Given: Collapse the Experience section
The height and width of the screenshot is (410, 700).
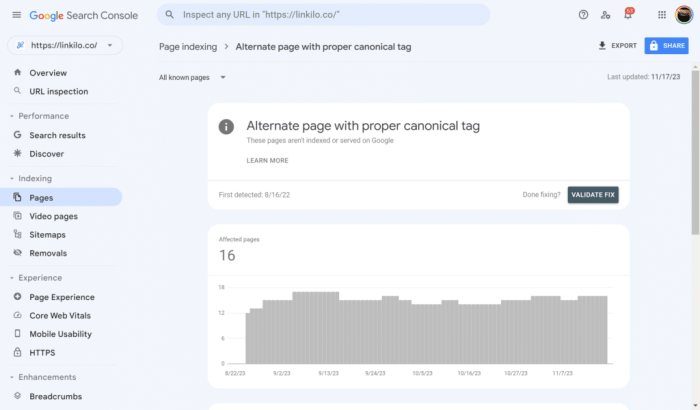Looking at the screenshot, I should (x=12, y=278).
